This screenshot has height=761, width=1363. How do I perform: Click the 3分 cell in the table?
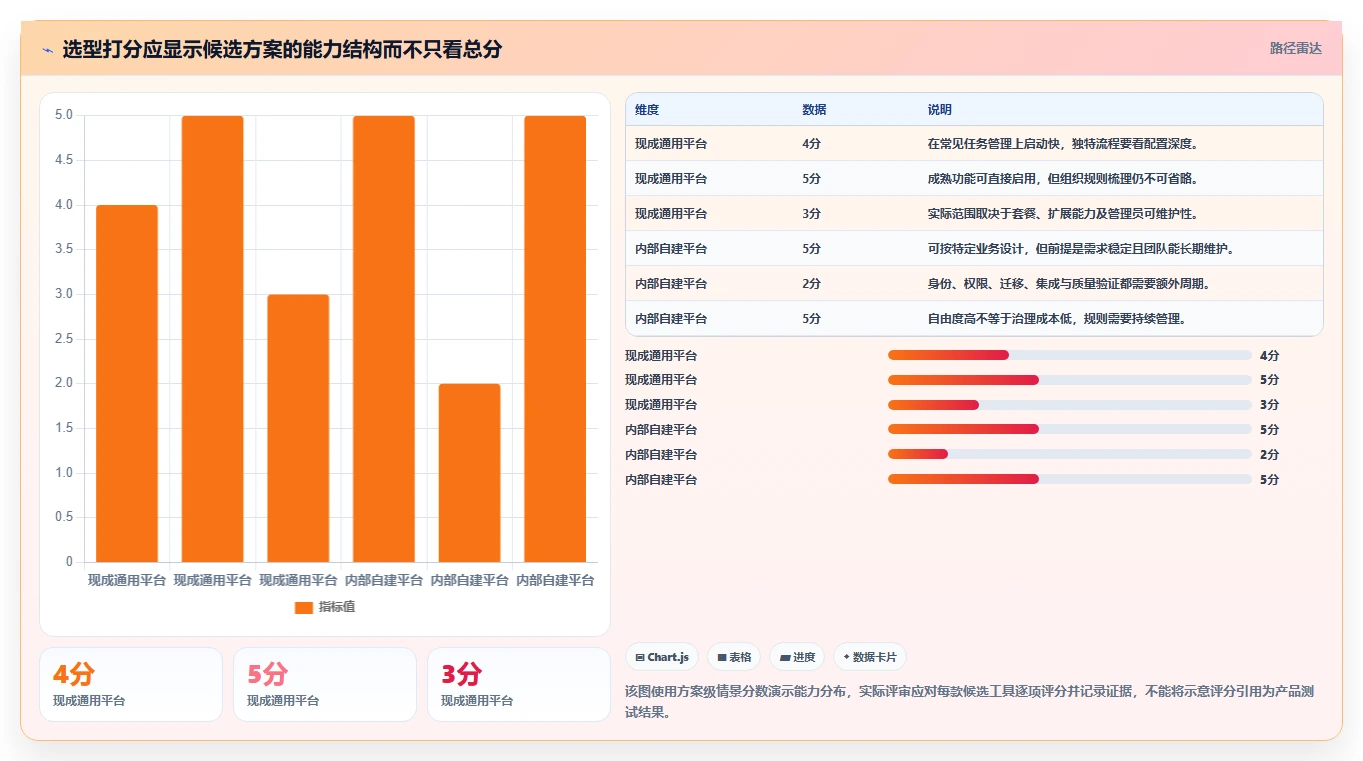(x=811, y=214)
